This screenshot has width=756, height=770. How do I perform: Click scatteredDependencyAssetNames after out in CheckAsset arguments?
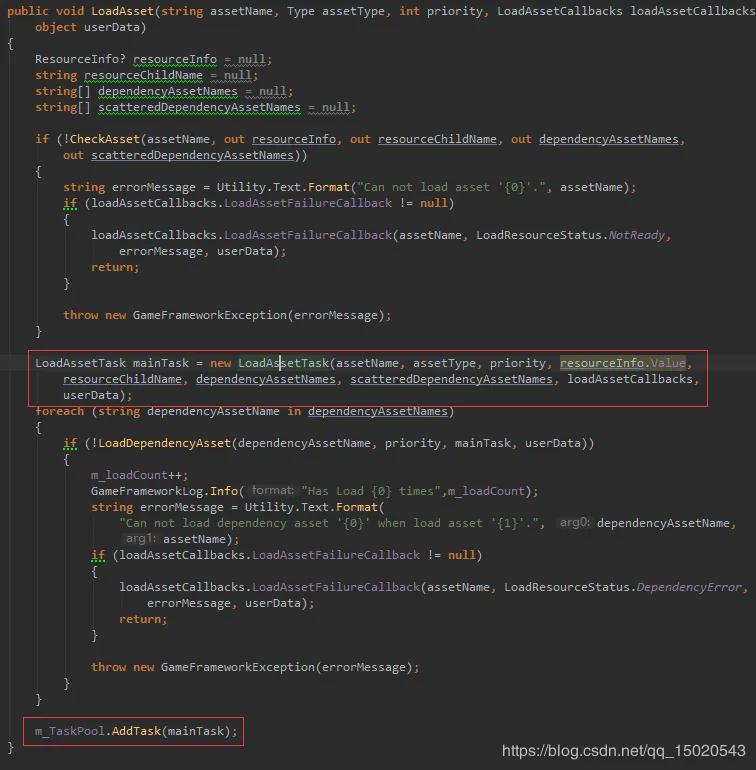[192, 155]
